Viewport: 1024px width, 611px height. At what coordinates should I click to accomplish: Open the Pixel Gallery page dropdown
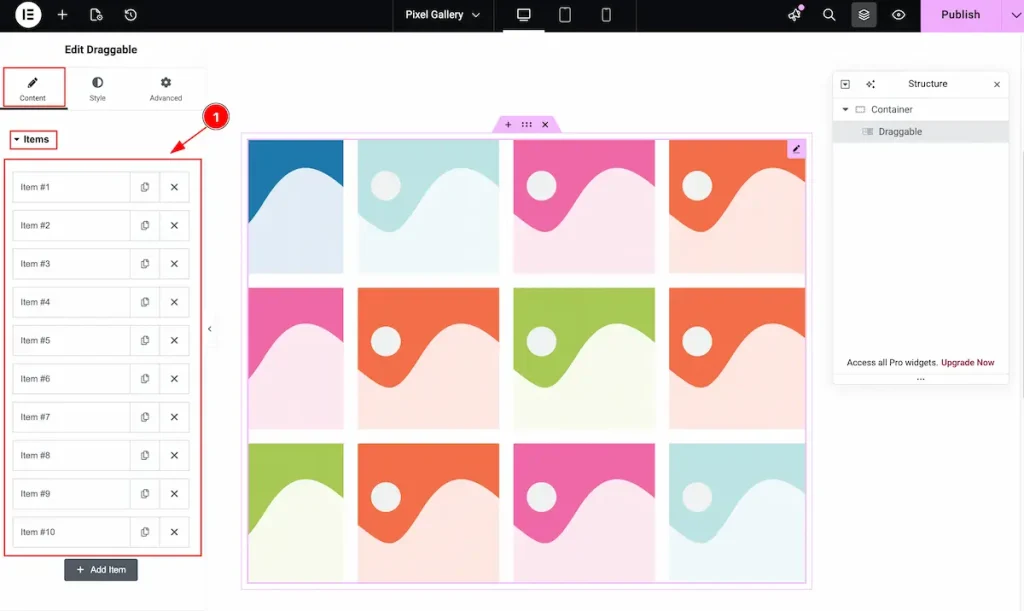click(442, 15)
